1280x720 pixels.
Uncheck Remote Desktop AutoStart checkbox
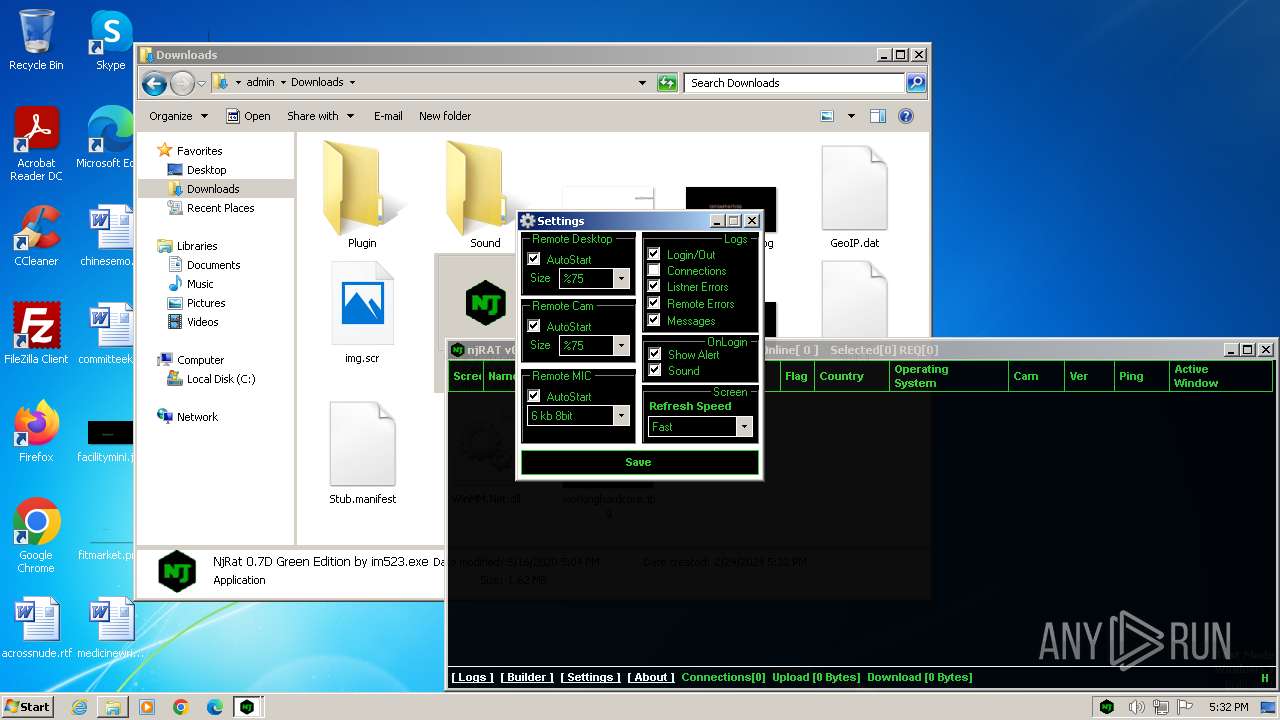[534, 259]
